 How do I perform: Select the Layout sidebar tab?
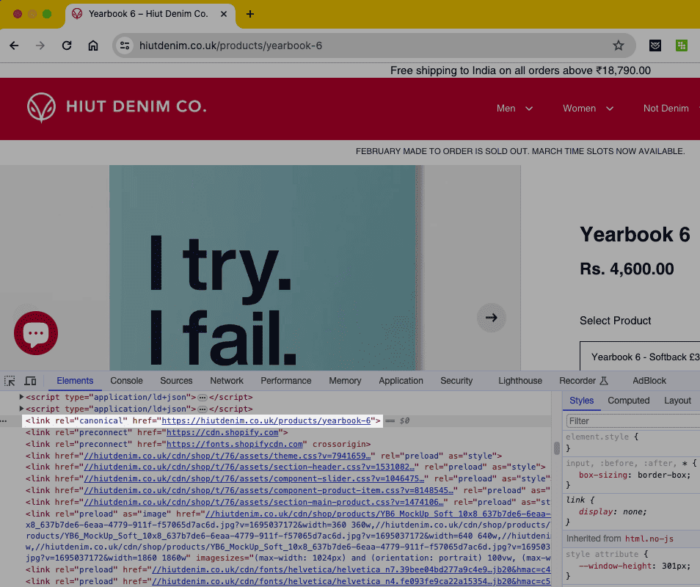677,400
